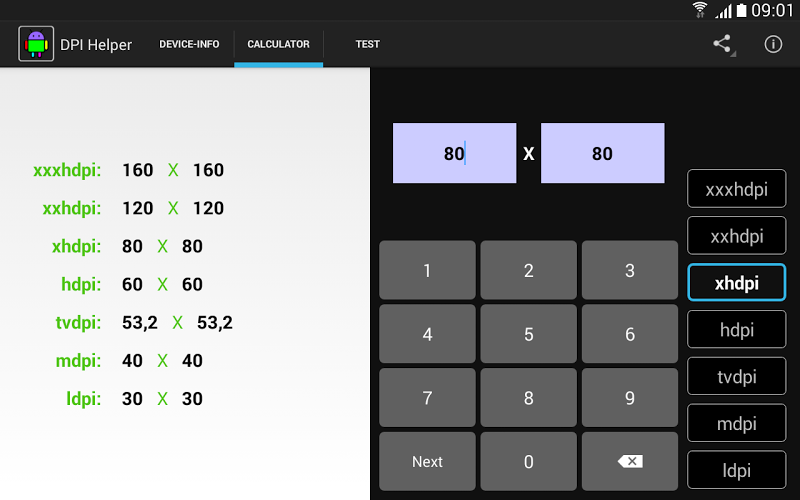Click the first 120 value in xxhdpi row
Screen dimensions: 800x500
click(138, 208)
